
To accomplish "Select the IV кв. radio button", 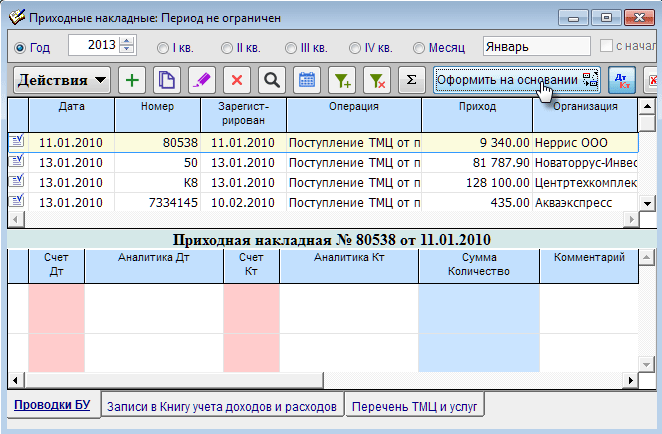I will coord(355,48).
